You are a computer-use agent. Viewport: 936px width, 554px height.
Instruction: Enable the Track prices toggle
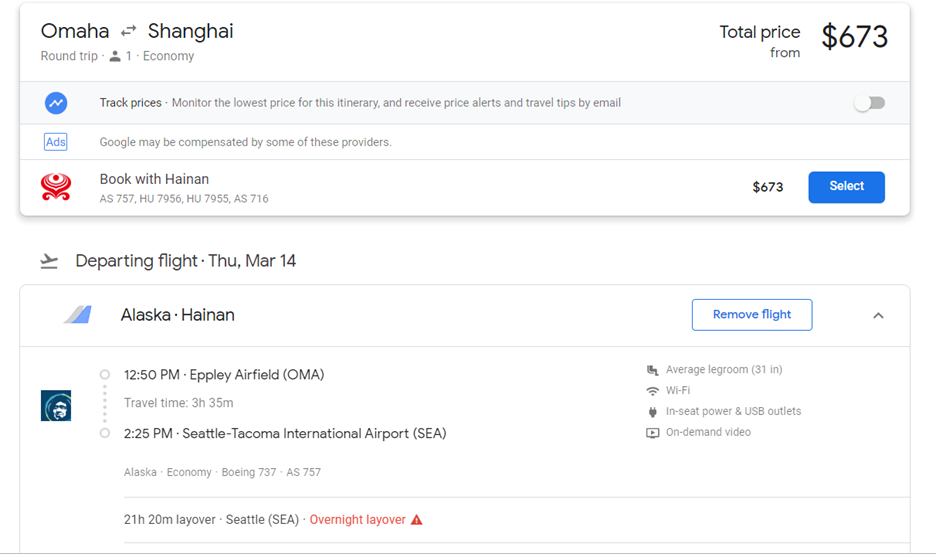click(x=869, y=103)
